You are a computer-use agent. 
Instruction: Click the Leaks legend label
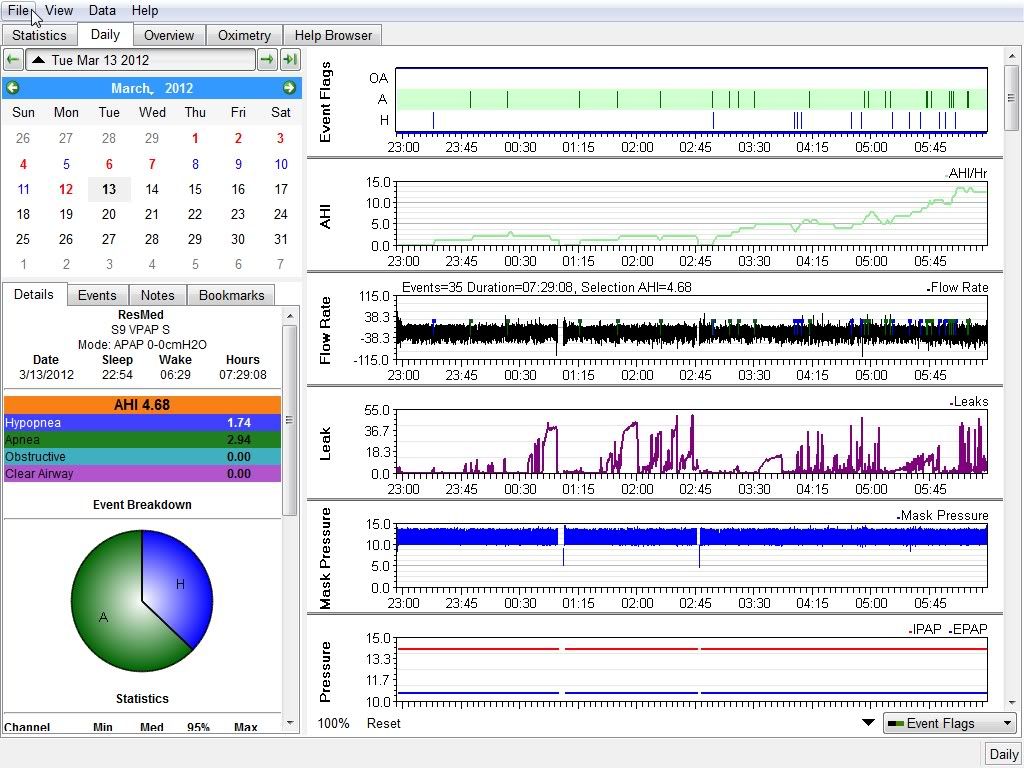[x=970, y=402]
